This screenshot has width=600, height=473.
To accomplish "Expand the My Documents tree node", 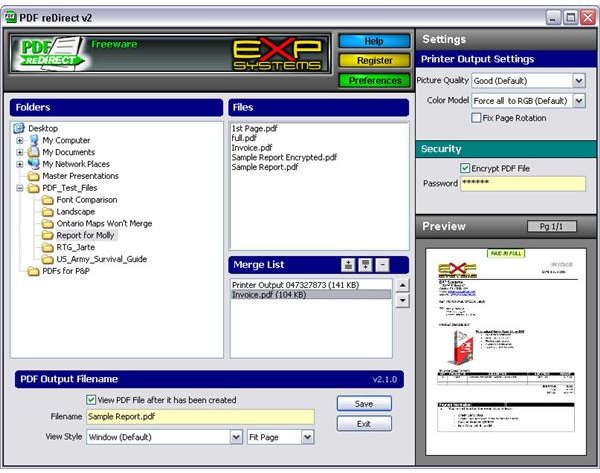I will (x=20, y=152).
